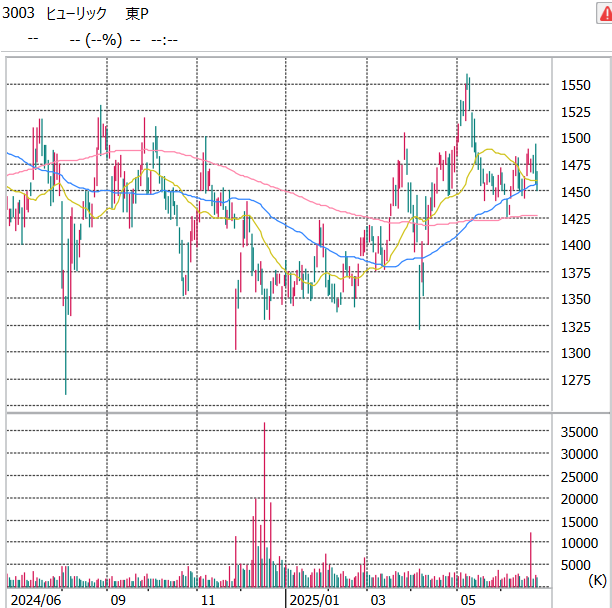Click the (K) volume unit label

point(597,580)
